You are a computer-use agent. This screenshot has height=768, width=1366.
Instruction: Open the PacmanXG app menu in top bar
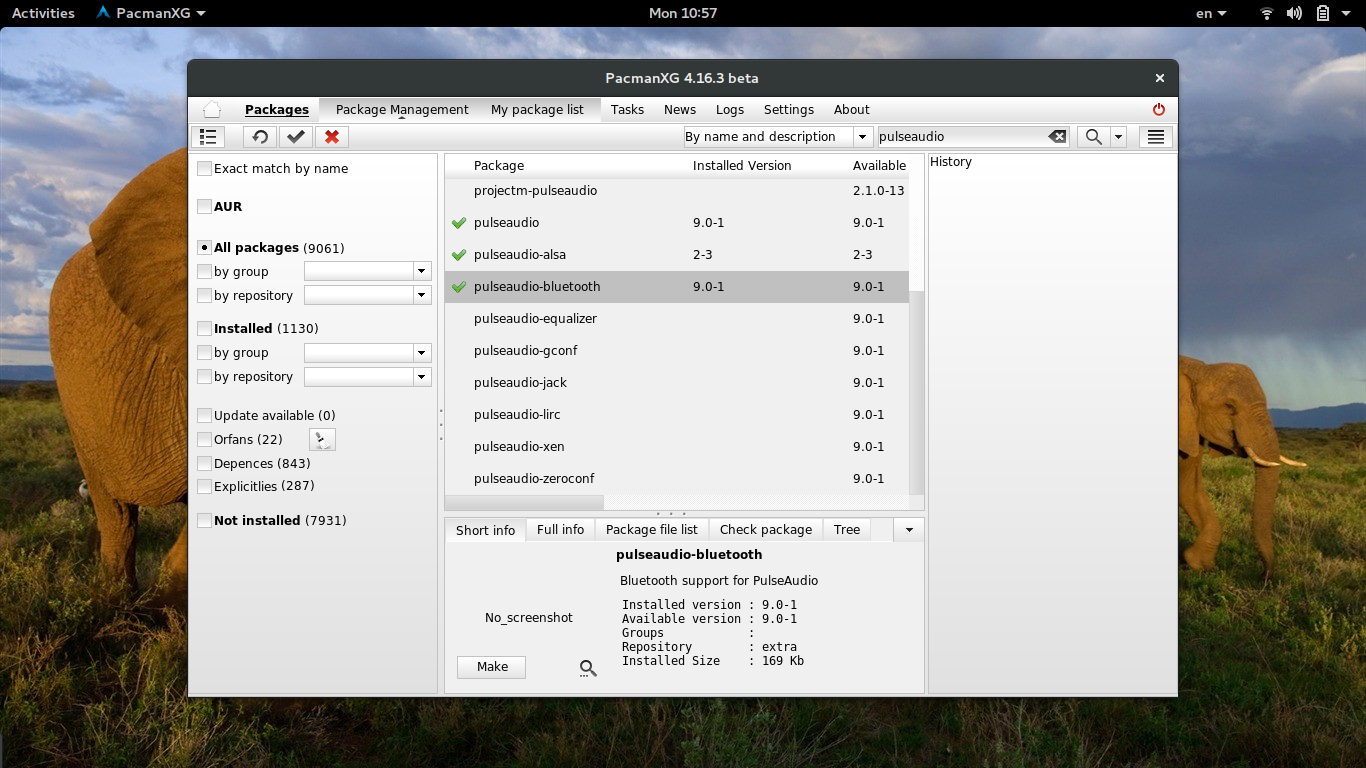[x=151, y=13]
